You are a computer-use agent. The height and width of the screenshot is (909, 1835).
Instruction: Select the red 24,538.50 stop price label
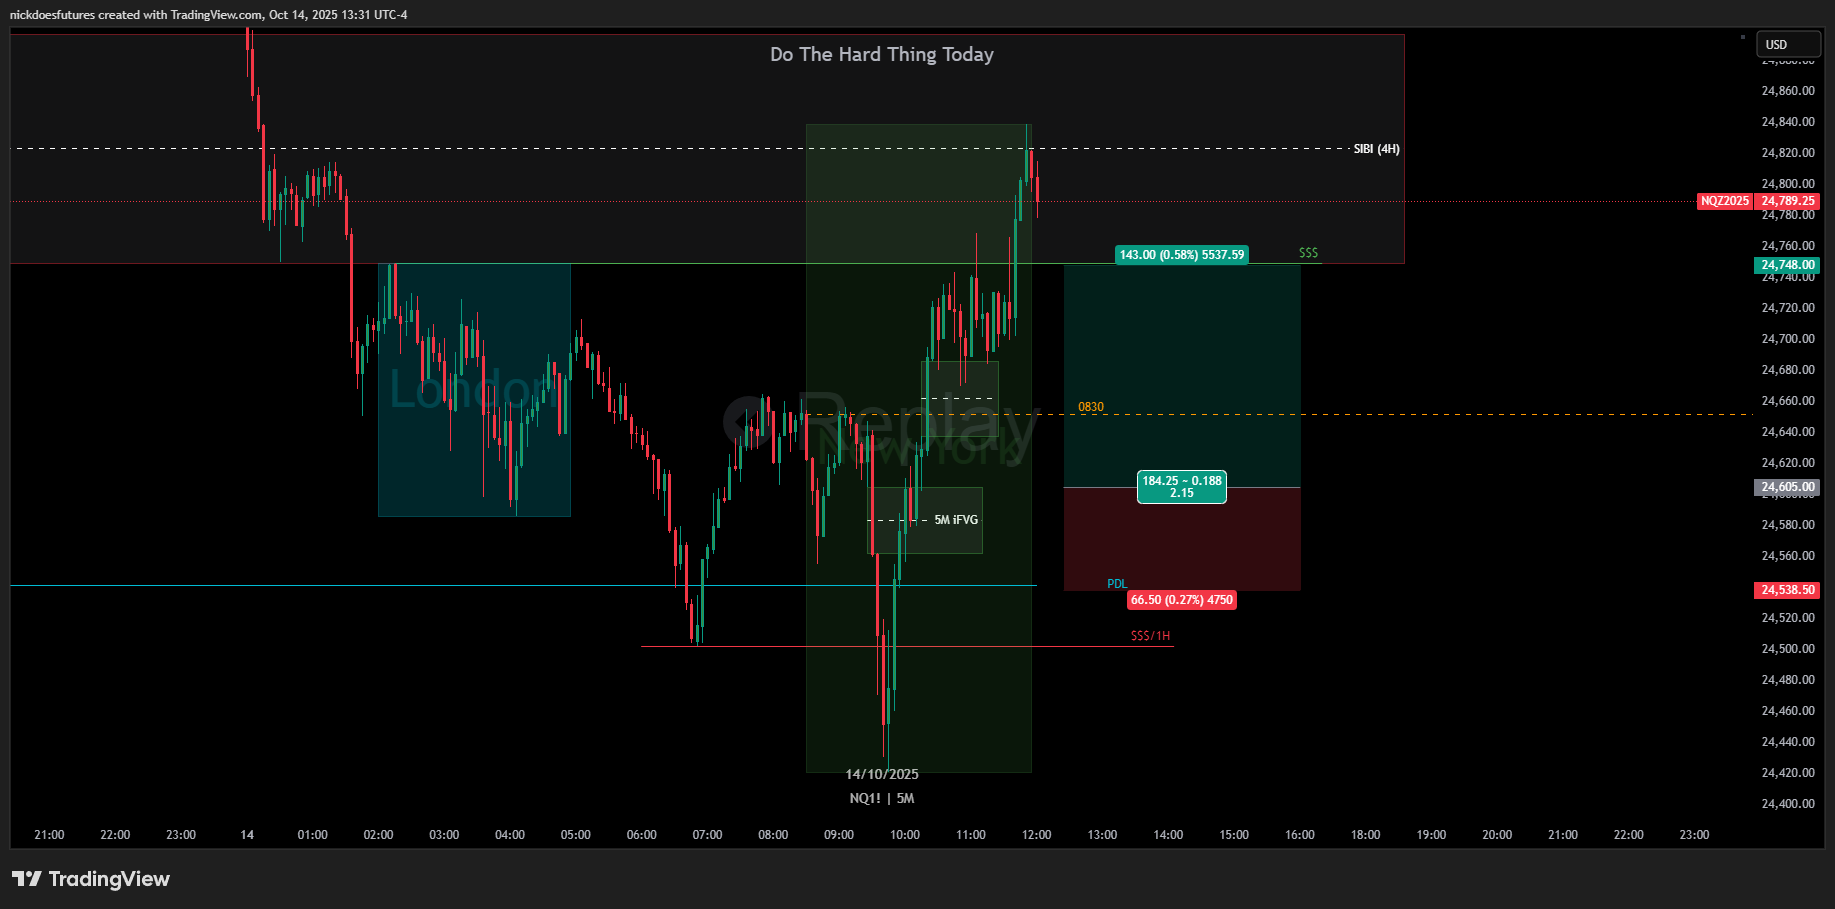[x=1787, y=590]
